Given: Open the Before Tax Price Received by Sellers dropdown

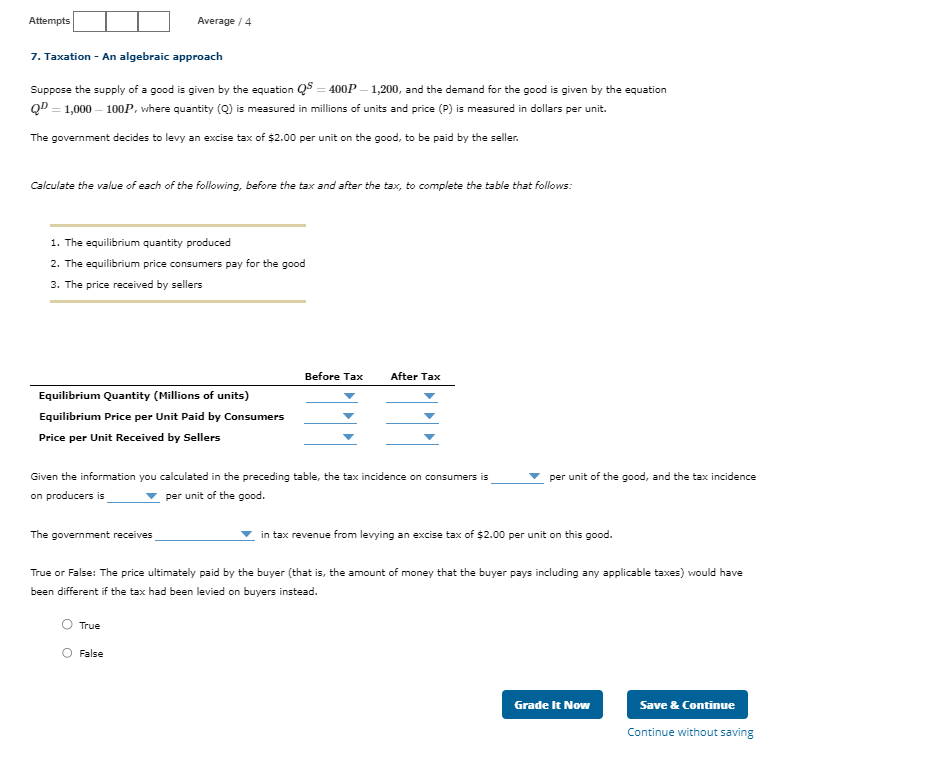Looking at the screenshot, I should coord(348,438).
